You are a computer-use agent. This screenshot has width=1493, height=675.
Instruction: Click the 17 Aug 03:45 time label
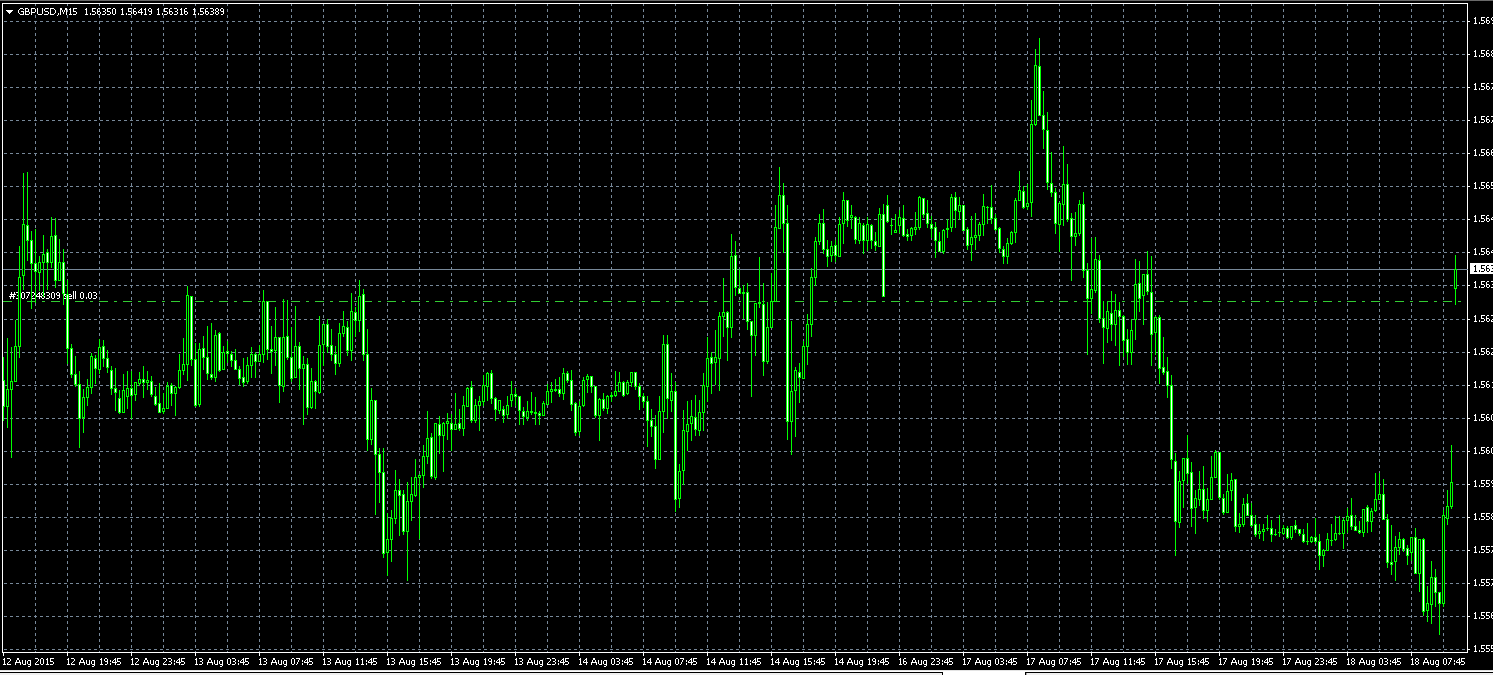[x=990, y=662]
